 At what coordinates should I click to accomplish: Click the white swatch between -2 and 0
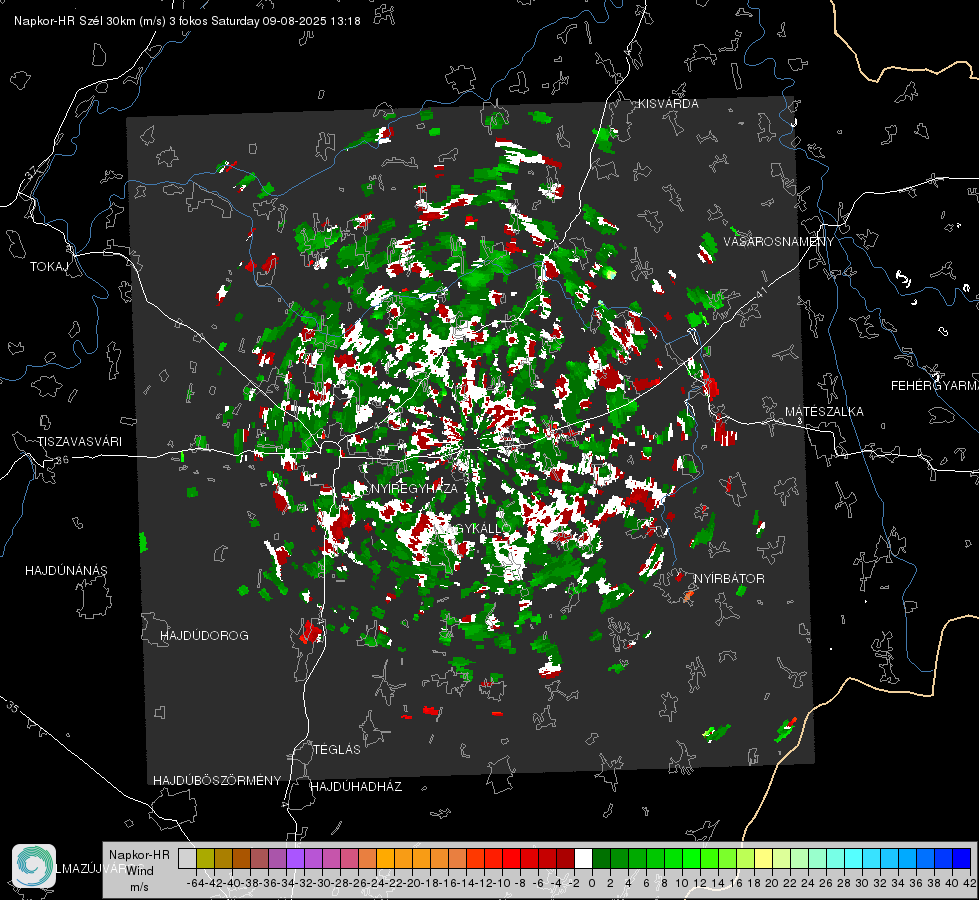[584, 858]
